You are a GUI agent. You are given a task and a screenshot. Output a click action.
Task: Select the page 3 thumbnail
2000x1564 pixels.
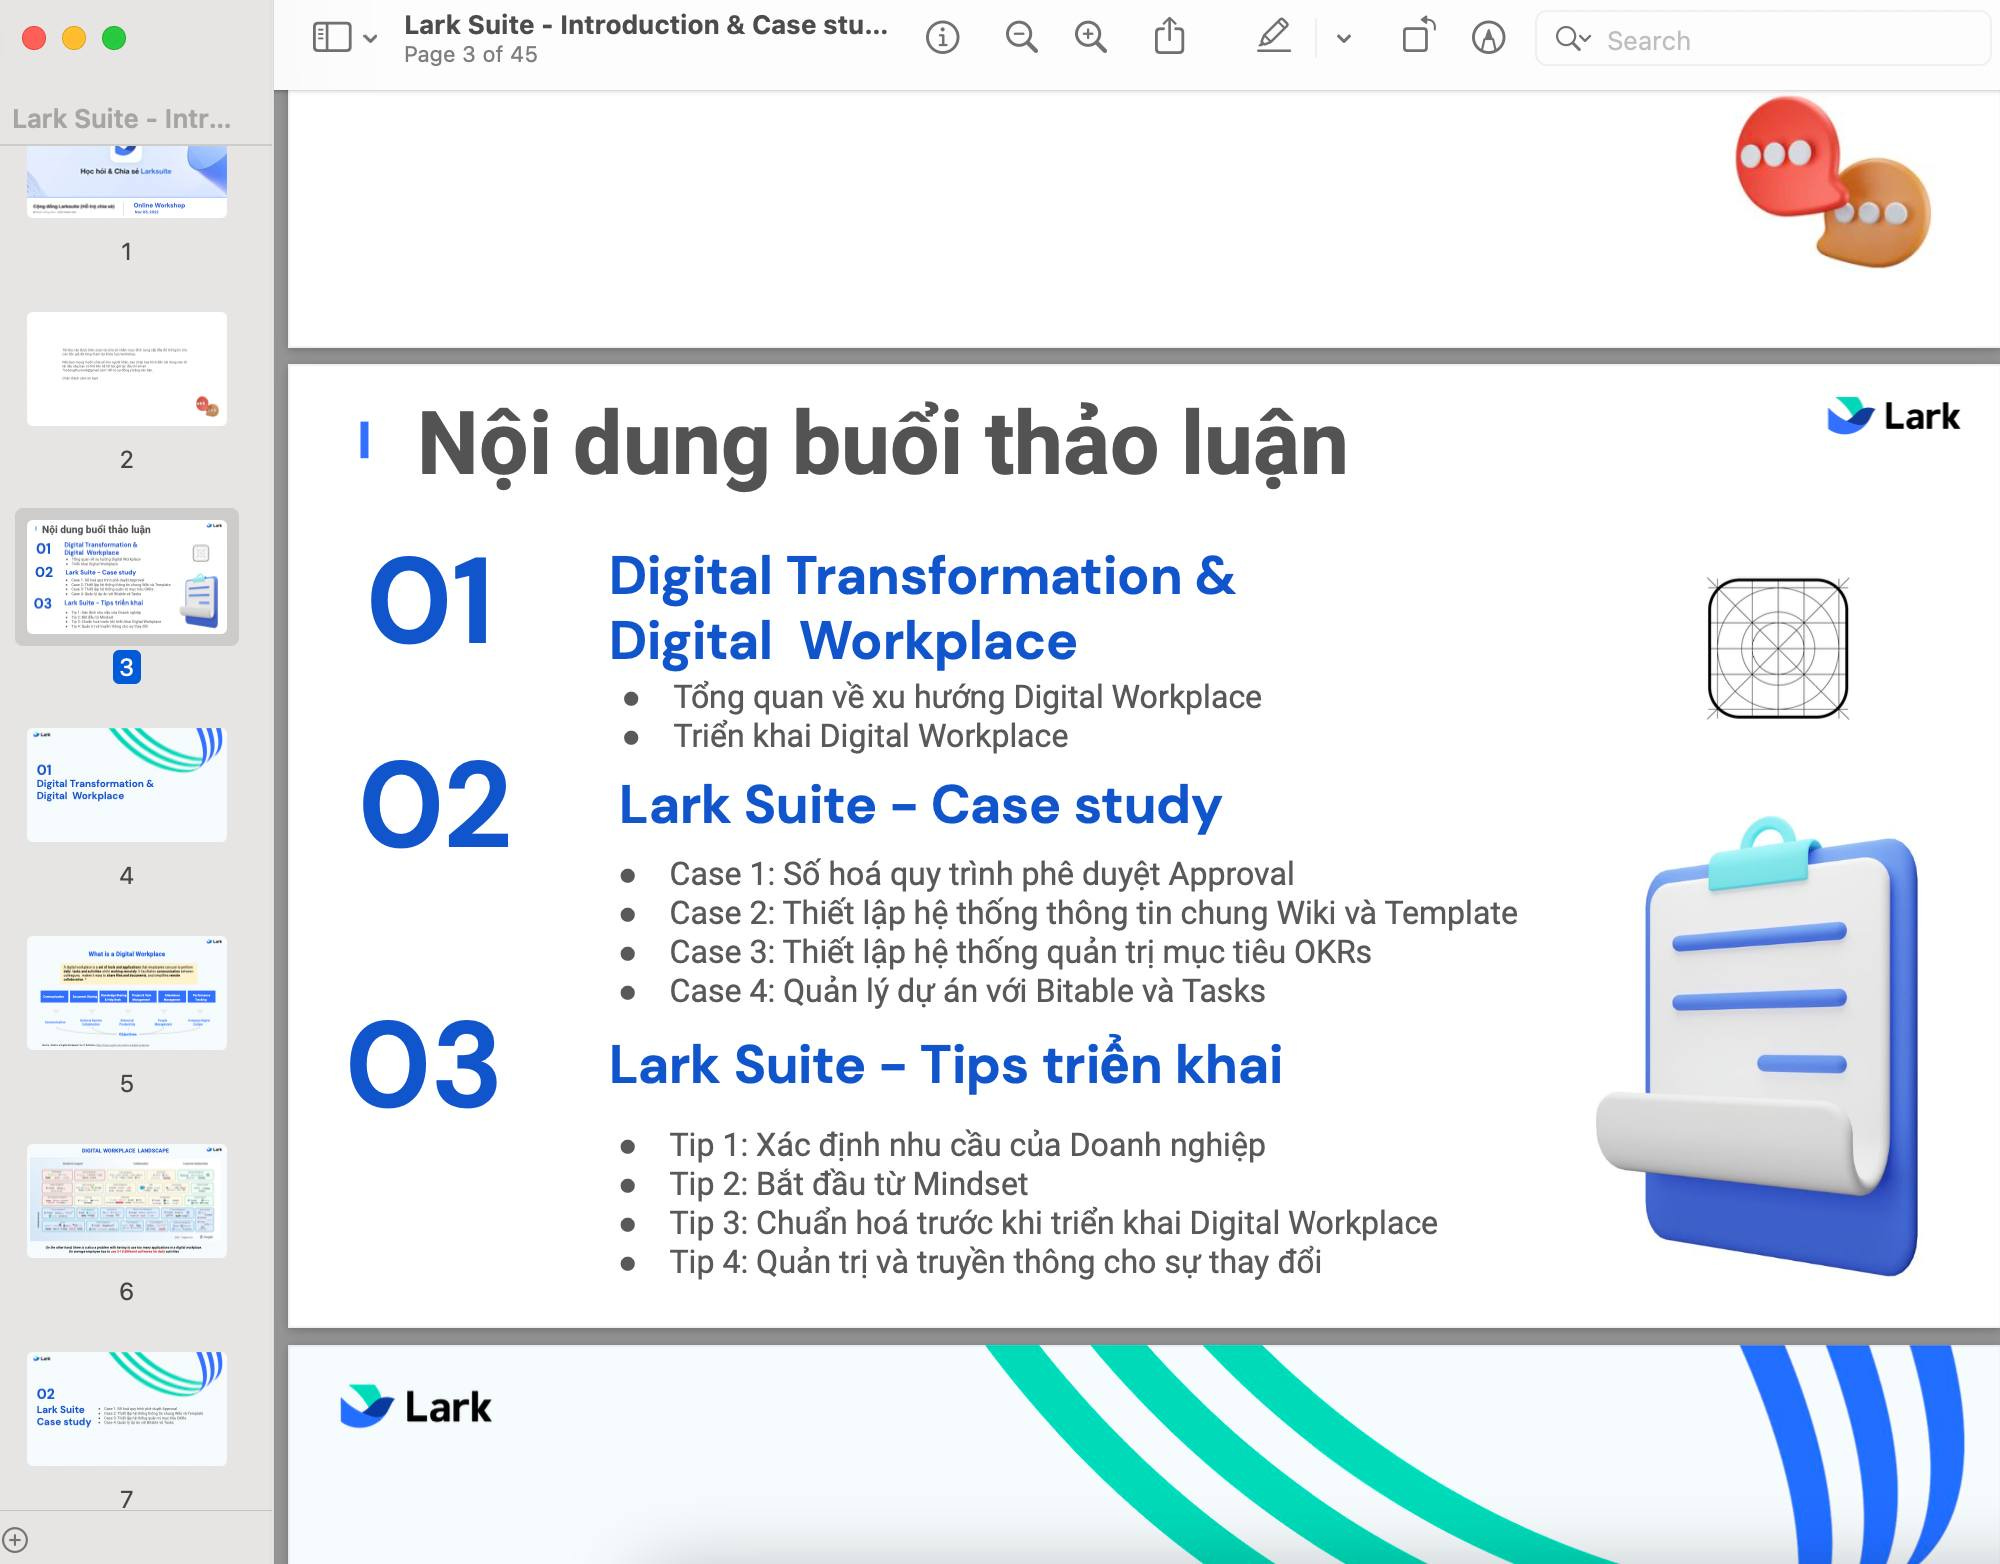click(127, 577)
